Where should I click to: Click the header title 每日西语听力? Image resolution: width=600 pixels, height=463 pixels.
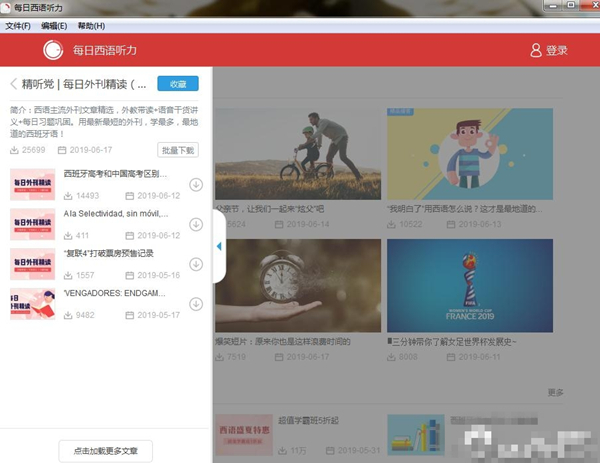coord(105,50)
